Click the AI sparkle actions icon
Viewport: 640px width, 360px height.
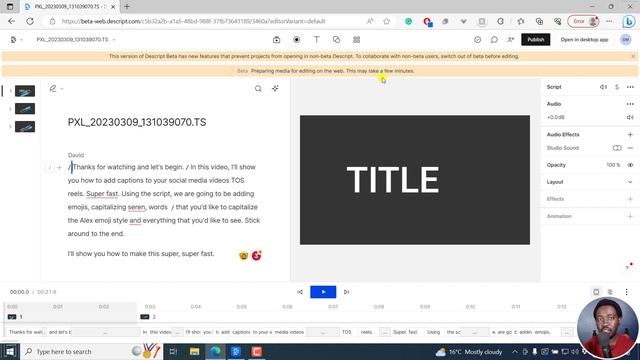click(275, 88)
